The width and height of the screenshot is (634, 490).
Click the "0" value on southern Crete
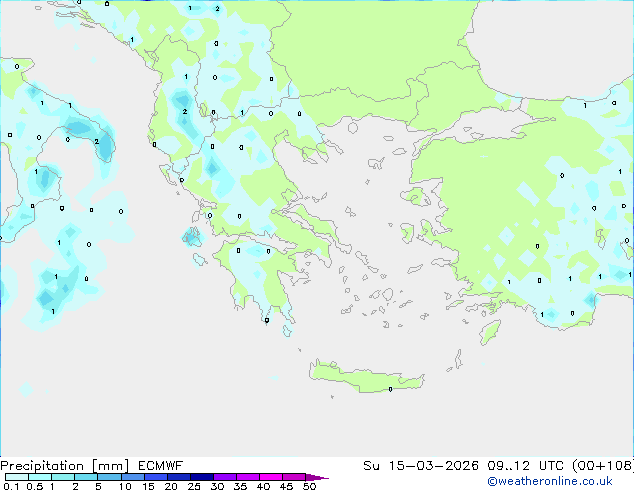coord(390,389)
